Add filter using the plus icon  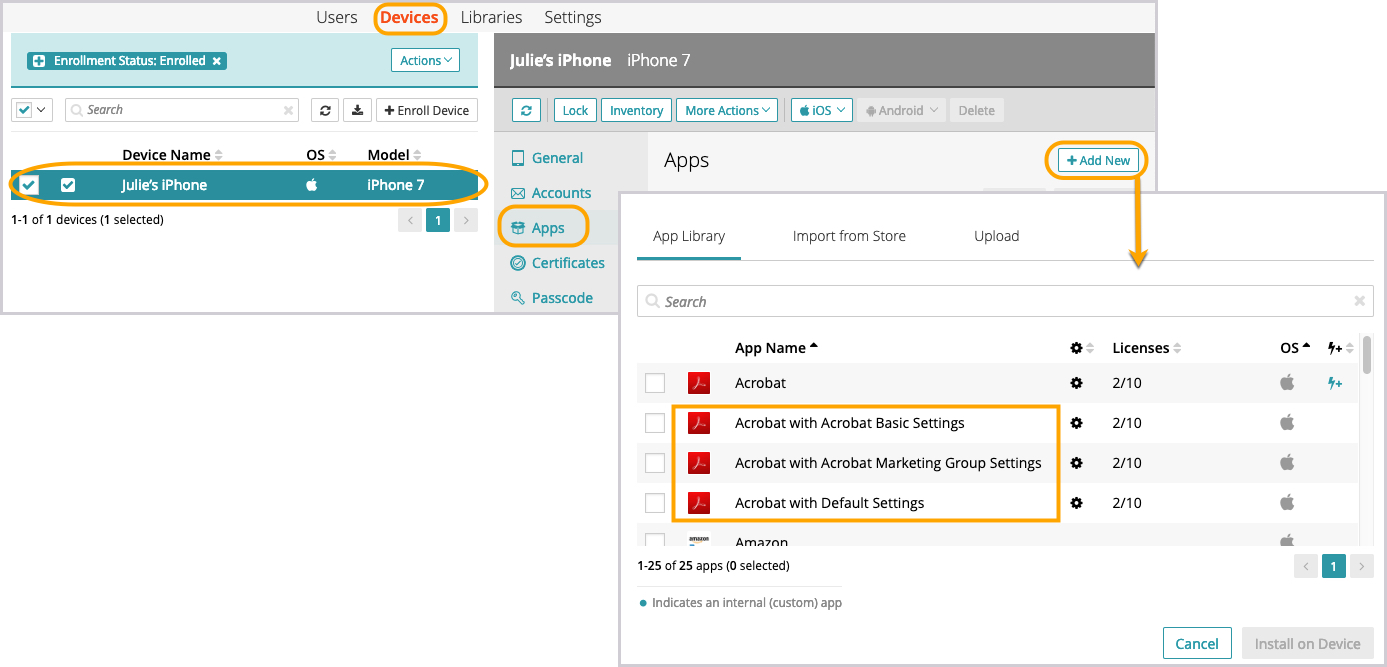click(x=39, y=61)
